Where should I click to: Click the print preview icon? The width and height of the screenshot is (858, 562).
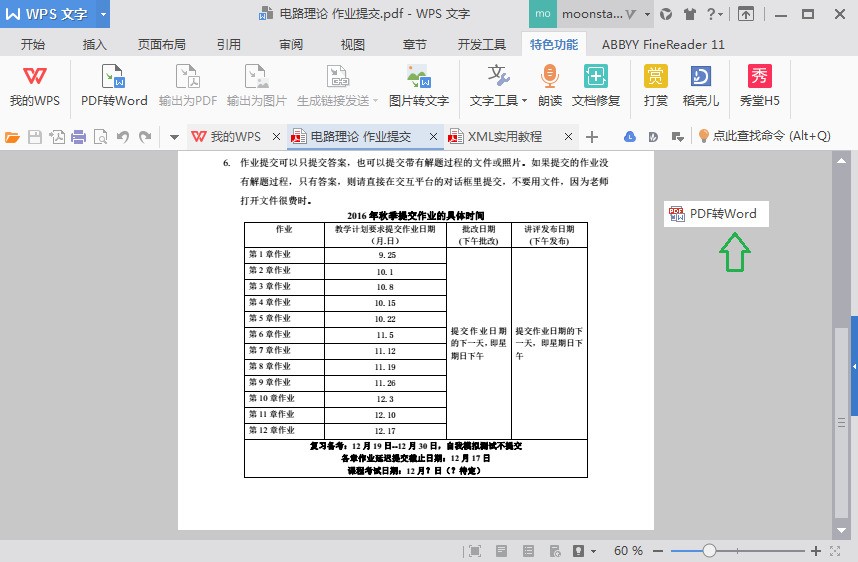click(x=101, y=137)
